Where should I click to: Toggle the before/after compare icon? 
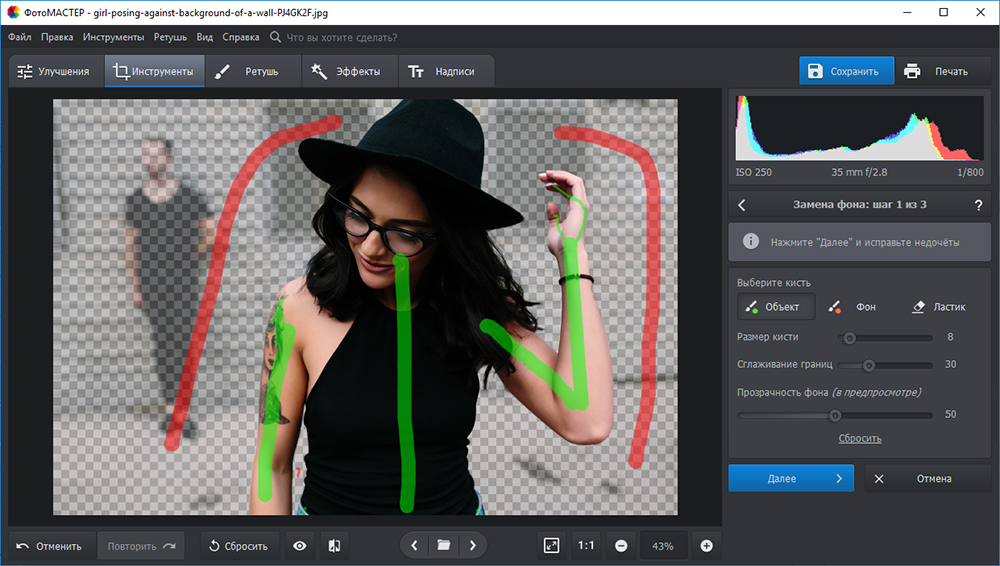pos(334,546)
